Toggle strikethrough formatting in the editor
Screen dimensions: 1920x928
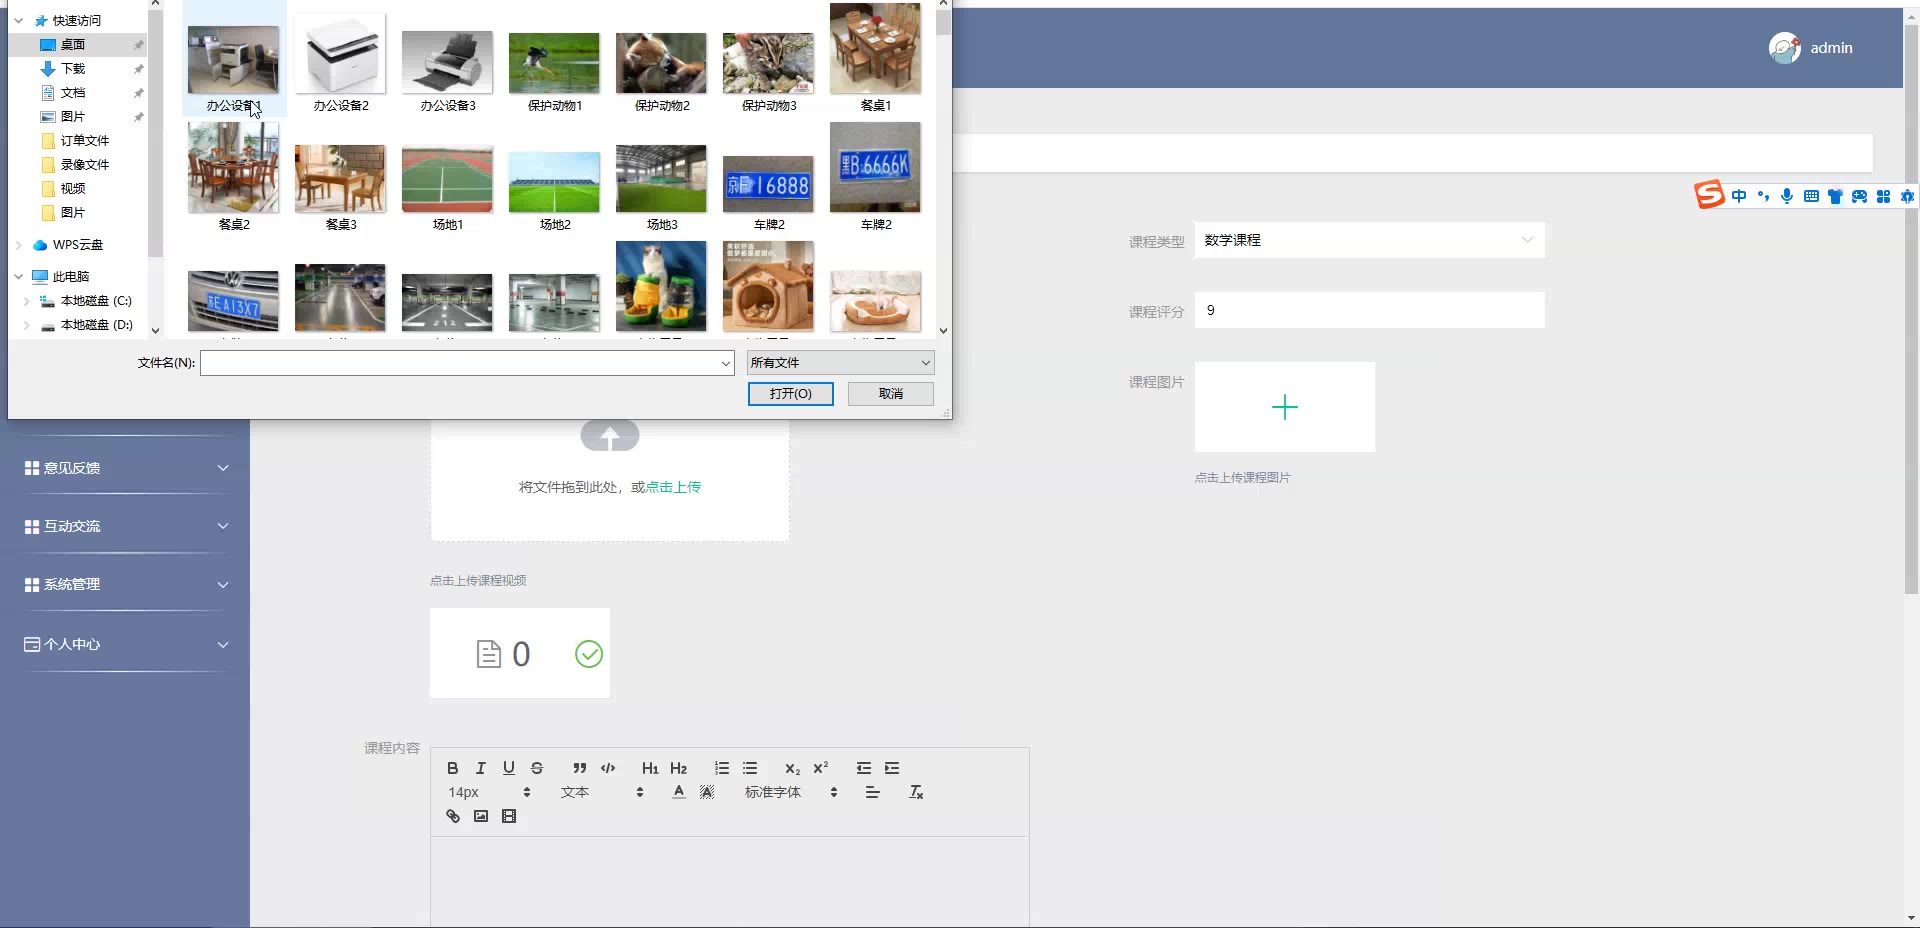[x=537, y=768]
